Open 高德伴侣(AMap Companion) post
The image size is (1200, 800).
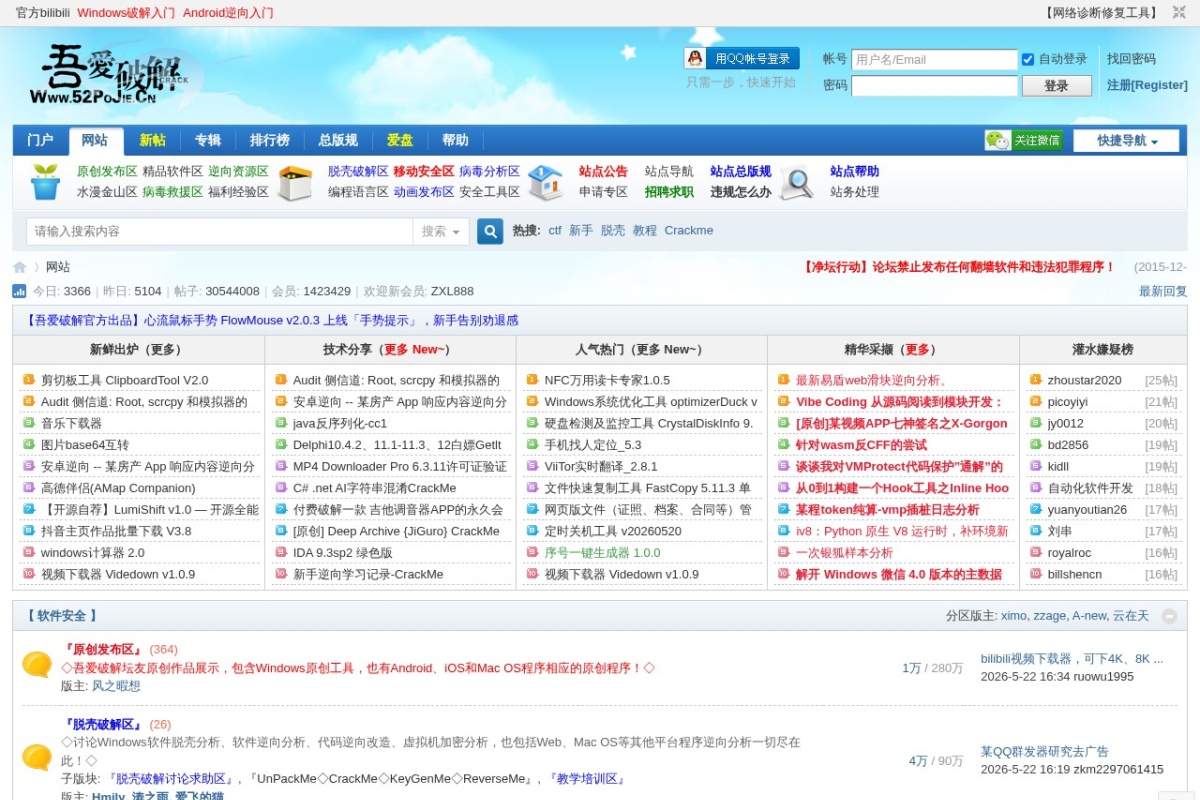coord(118,488)
